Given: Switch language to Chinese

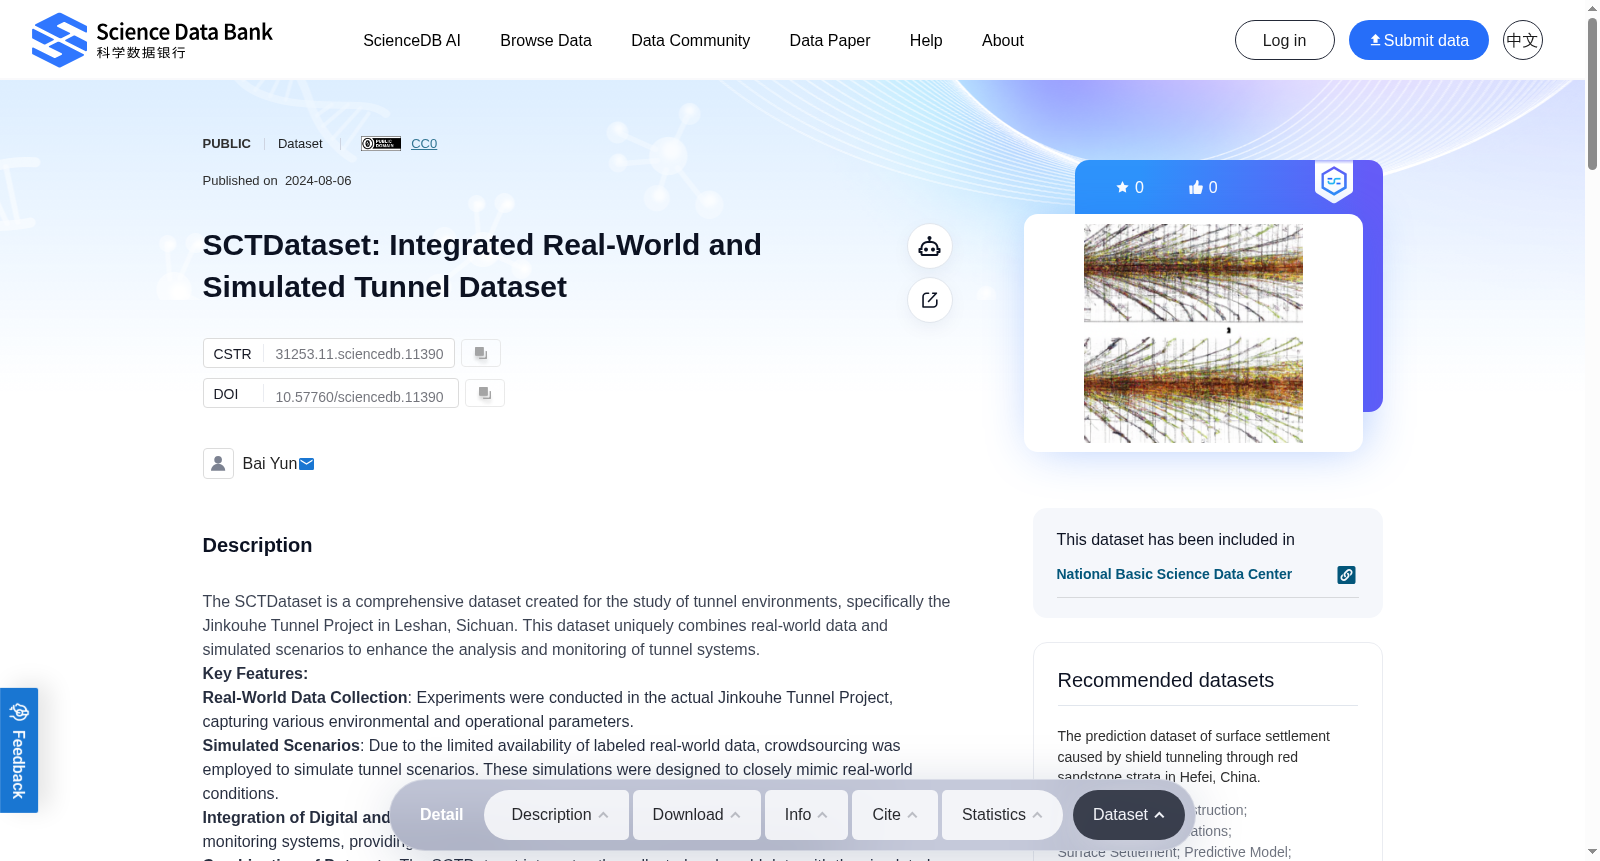Looking at the screenshot, I should [x=1523, y=40].
